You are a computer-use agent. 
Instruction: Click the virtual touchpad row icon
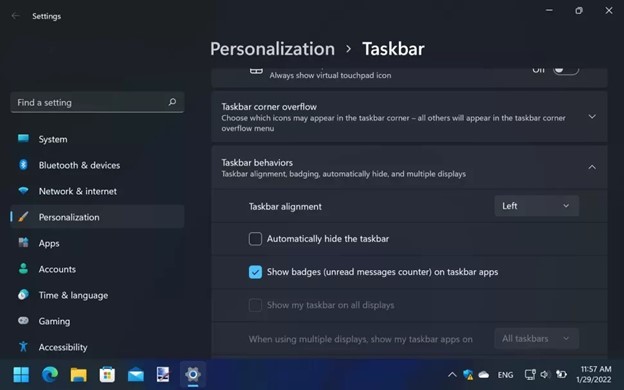coord(256,71)
